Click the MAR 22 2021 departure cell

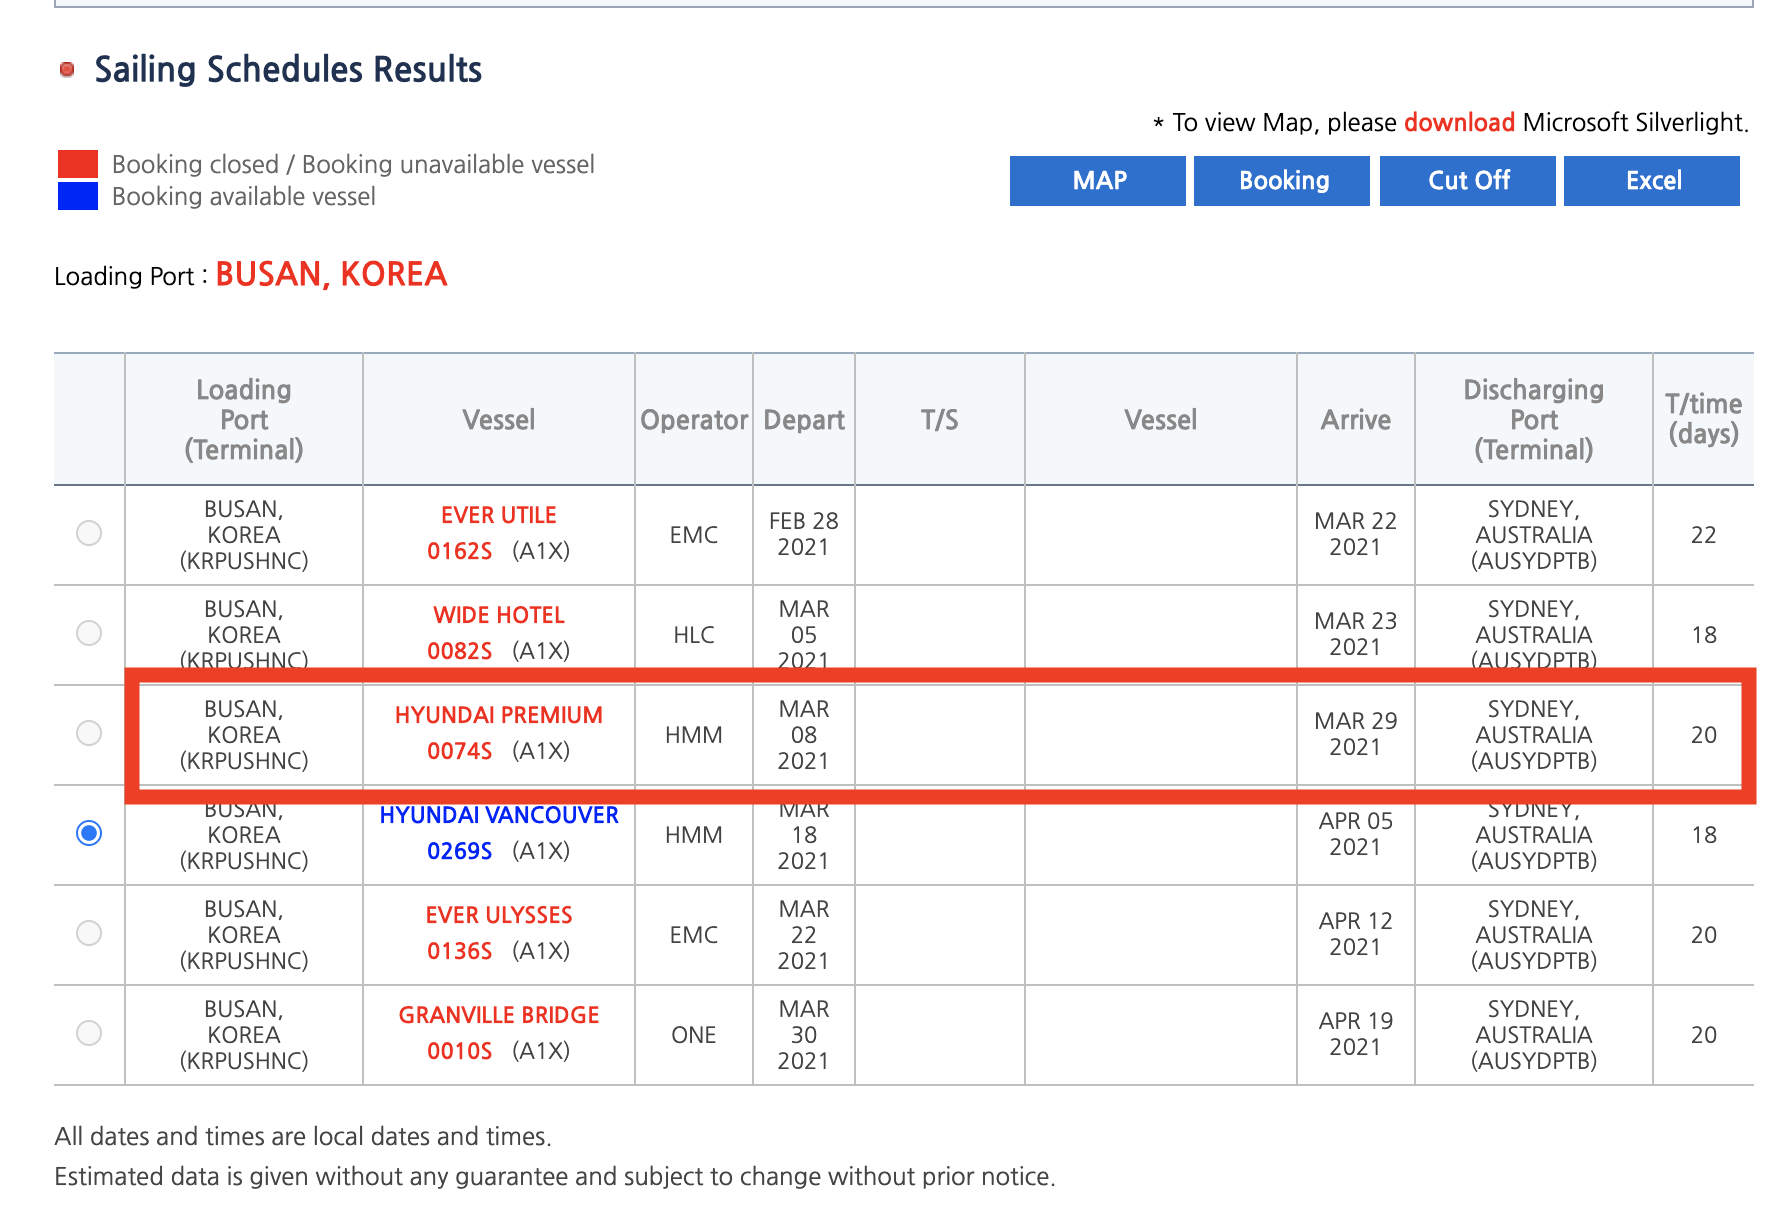(804, 935)
